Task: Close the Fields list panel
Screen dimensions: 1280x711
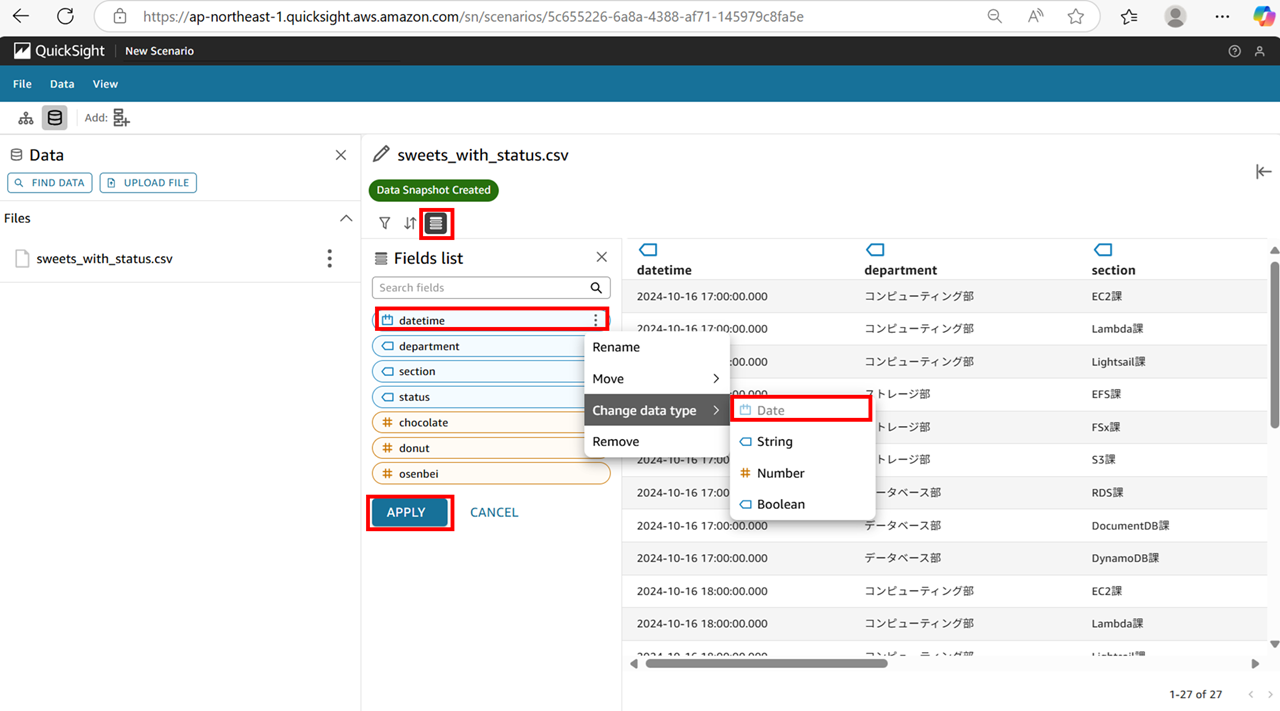Action: (601, 257)
